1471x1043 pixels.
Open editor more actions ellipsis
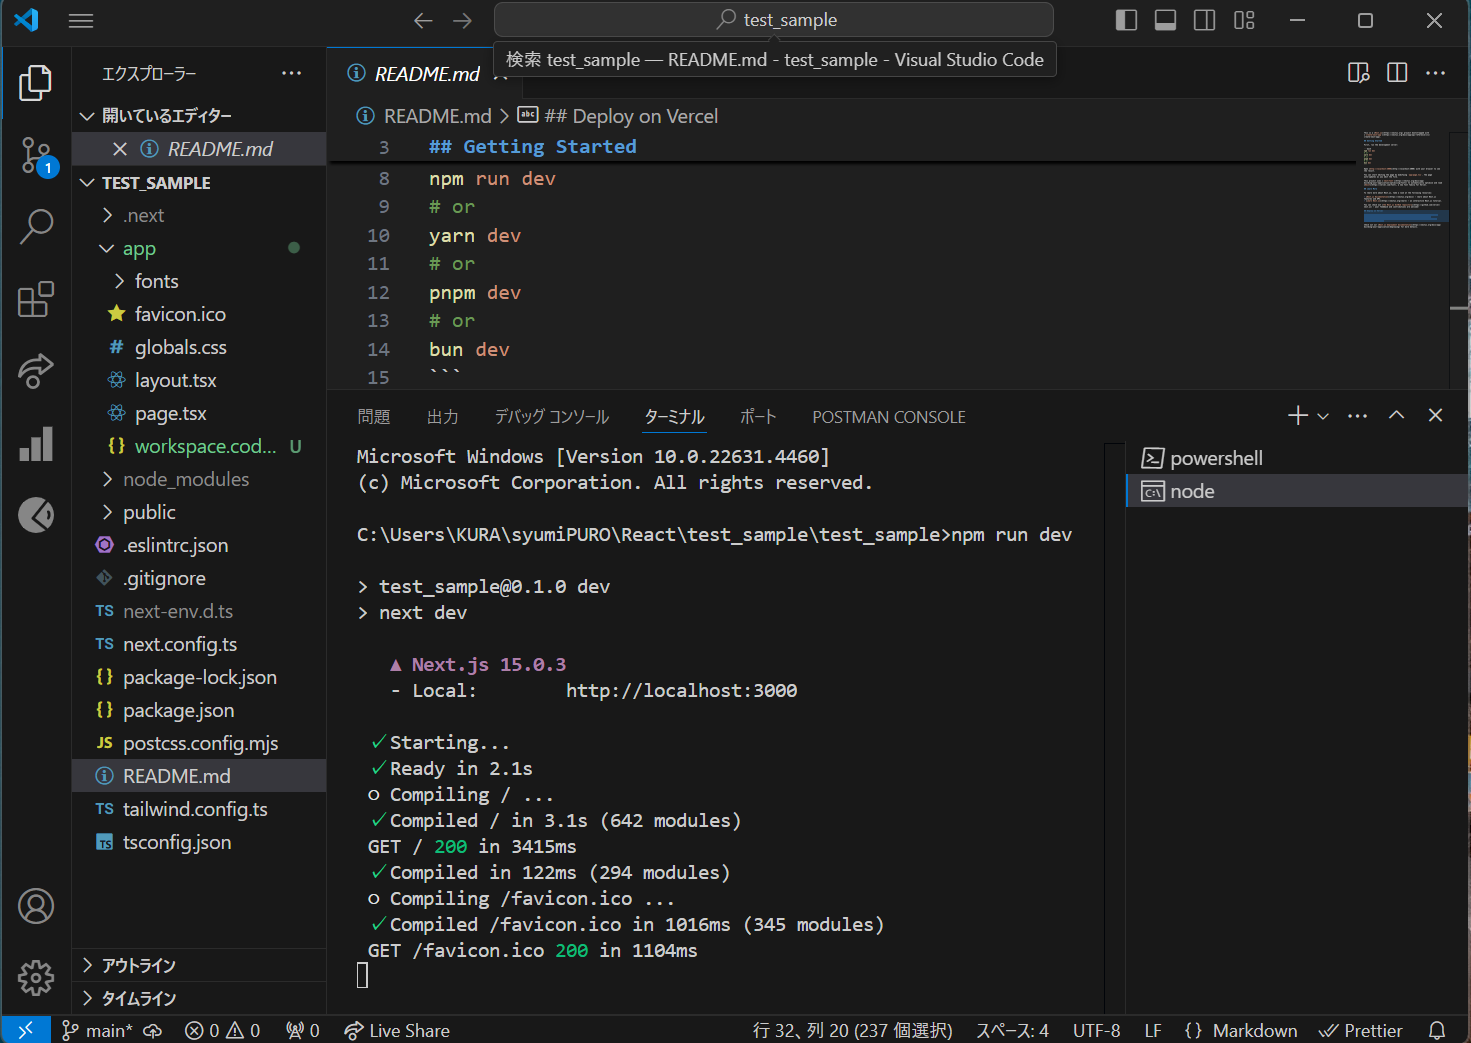pos(1436,73)
